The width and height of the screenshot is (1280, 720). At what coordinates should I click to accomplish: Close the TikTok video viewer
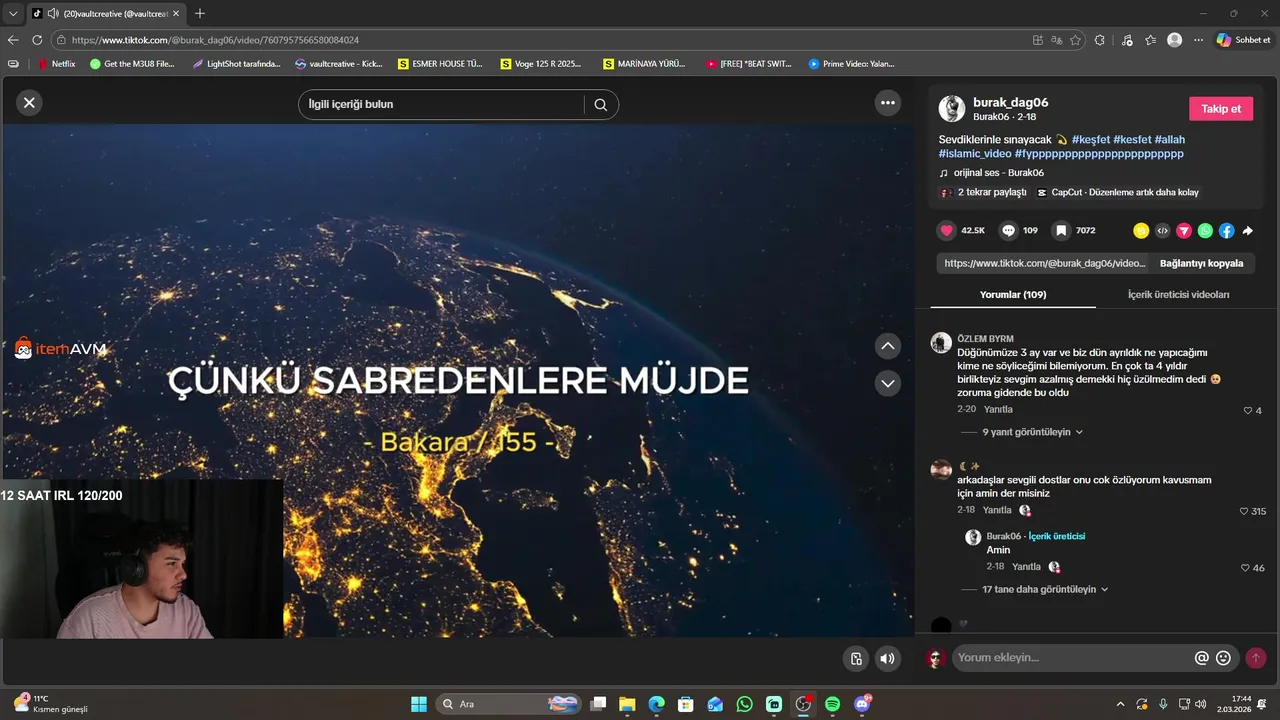coord(29,102)
